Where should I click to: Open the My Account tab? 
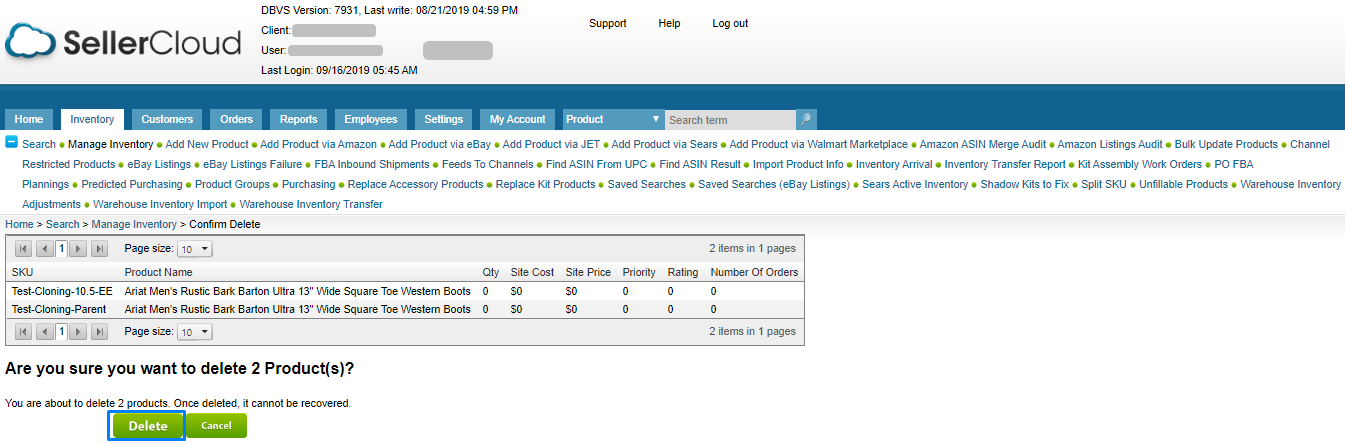tap(518, 119)
